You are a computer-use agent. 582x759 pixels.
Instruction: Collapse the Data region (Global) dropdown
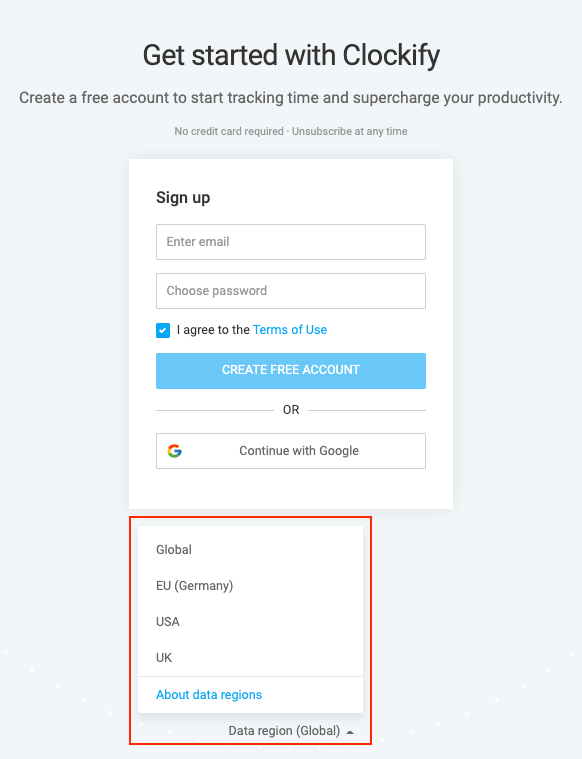click(x=291, y=730)
